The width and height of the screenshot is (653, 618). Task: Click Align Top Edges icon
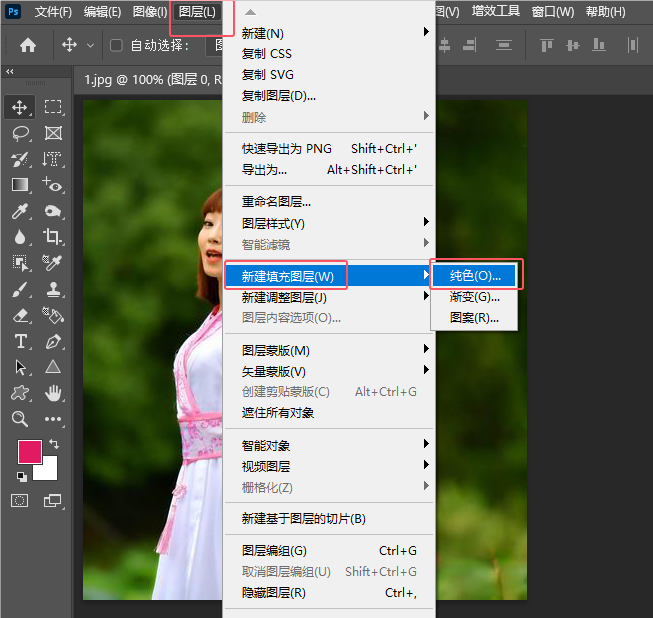pos(546,45)
